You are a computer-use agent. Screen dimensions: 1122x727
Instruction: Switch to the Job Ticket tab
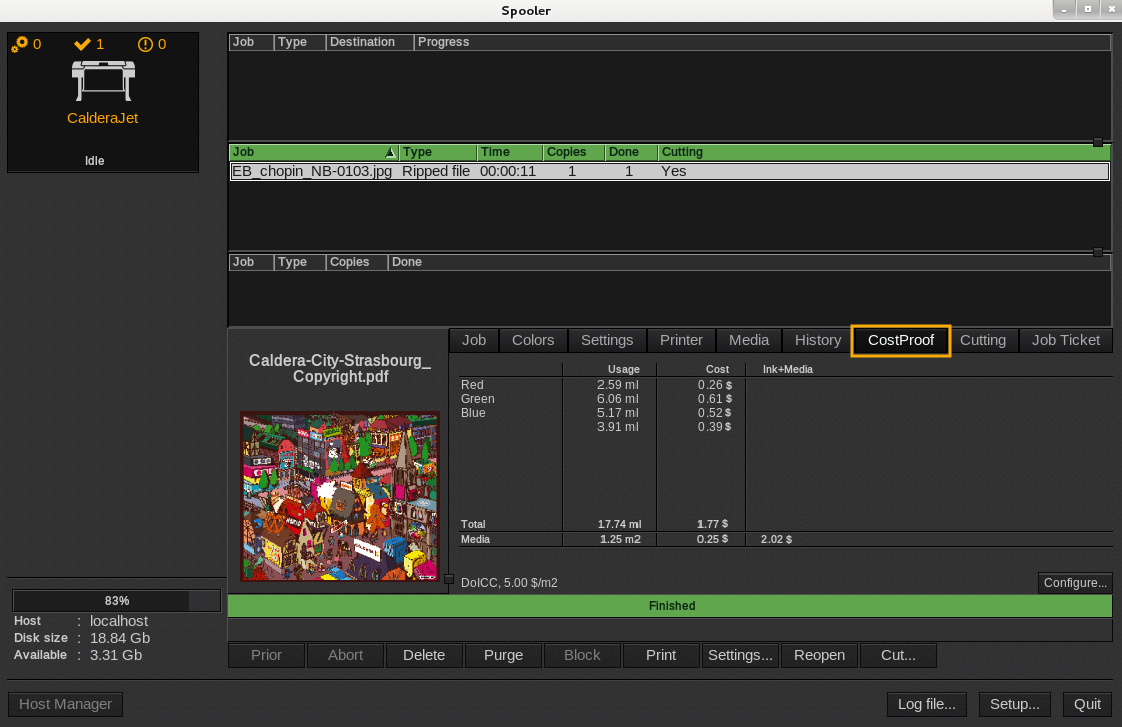point(1065,340)
